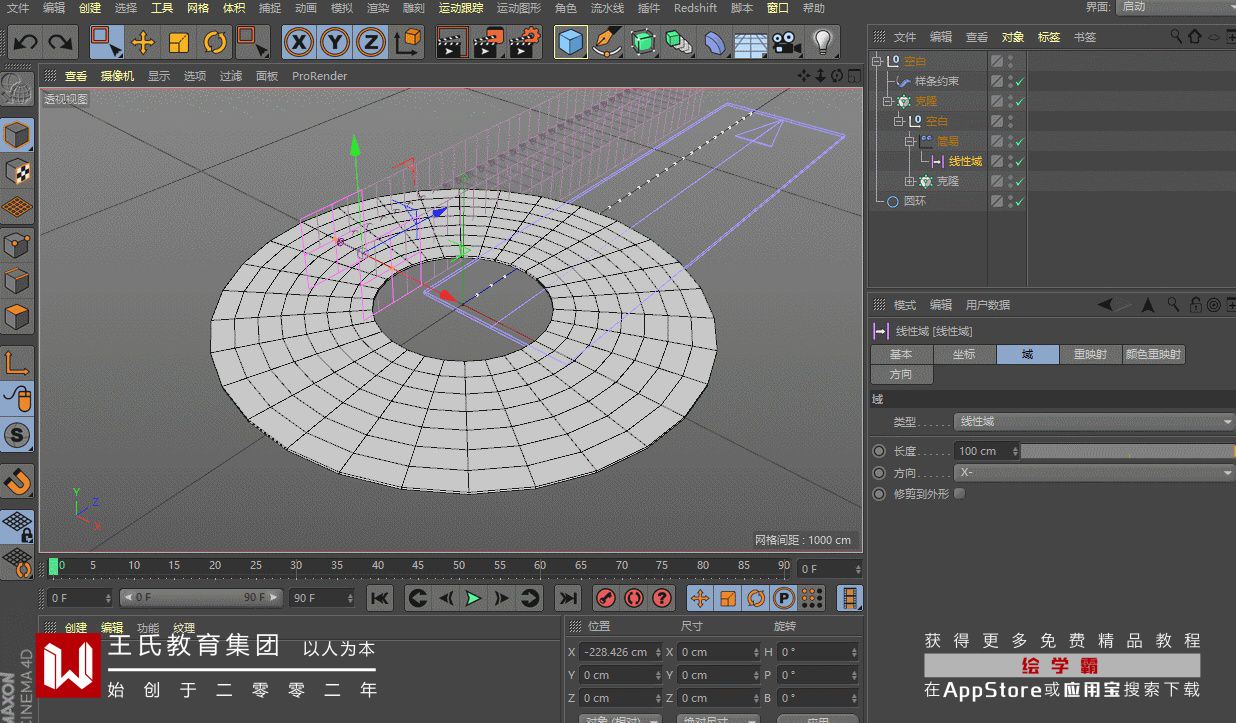Click the X position field -228.426 cm
This screenshot has width=1236, height=723.
point(618,652)
